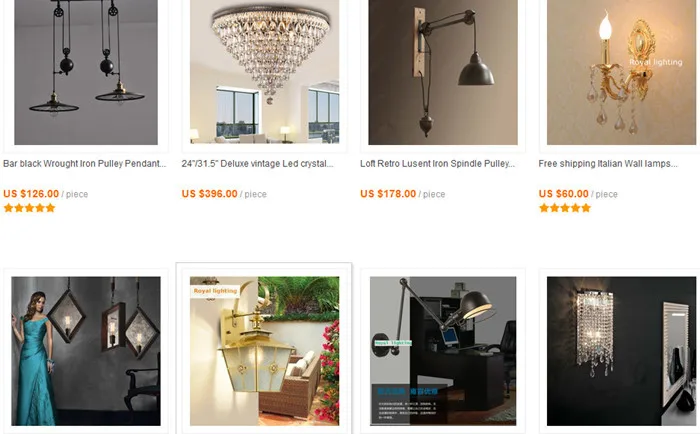This screenshot has height=434, width=700.
Task: Open the crystal ceiling chandelier product image
Action: 264,71
